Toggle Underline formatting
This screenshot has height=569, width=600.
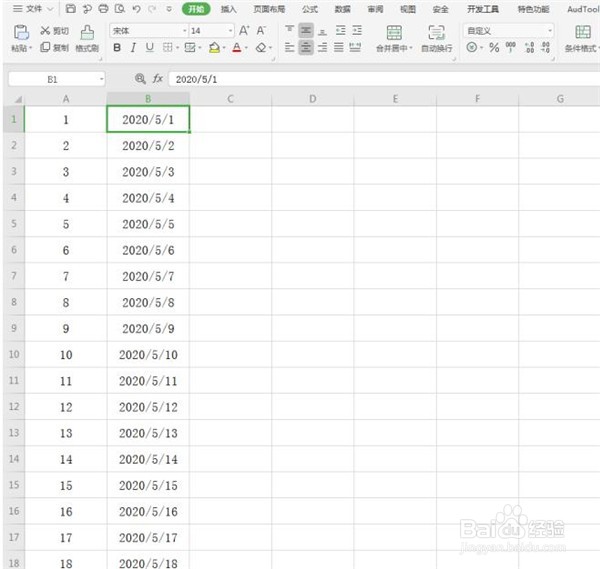150,47
